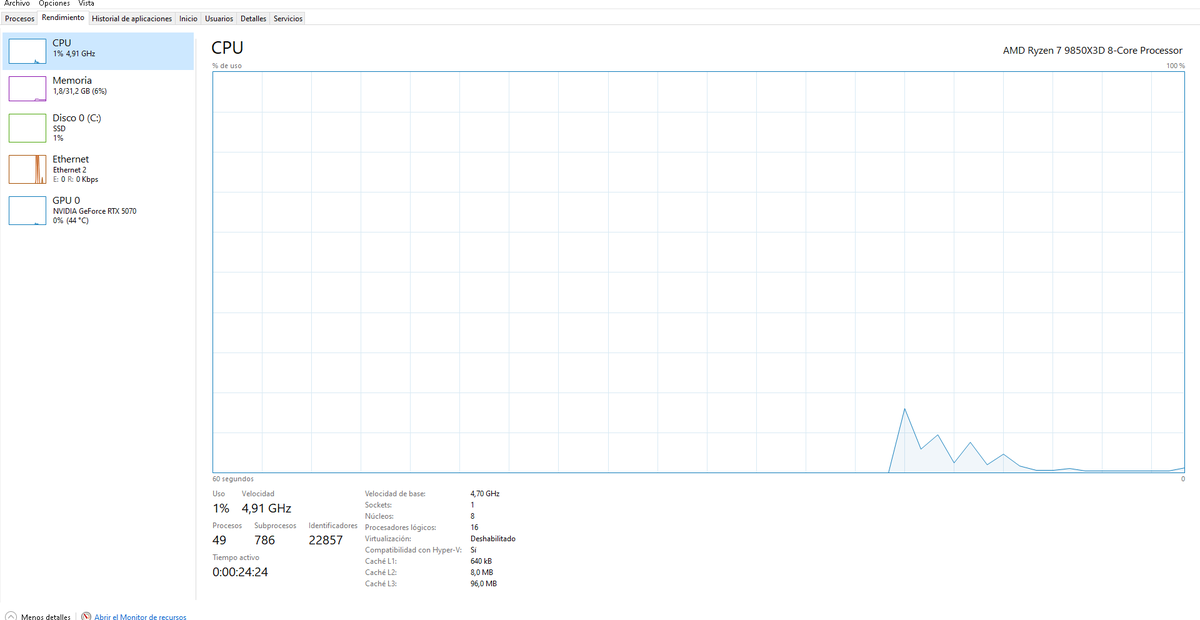Switch to the Procesos tab
The width and height of the screenshot is (1200, 620).
(20, 18)
